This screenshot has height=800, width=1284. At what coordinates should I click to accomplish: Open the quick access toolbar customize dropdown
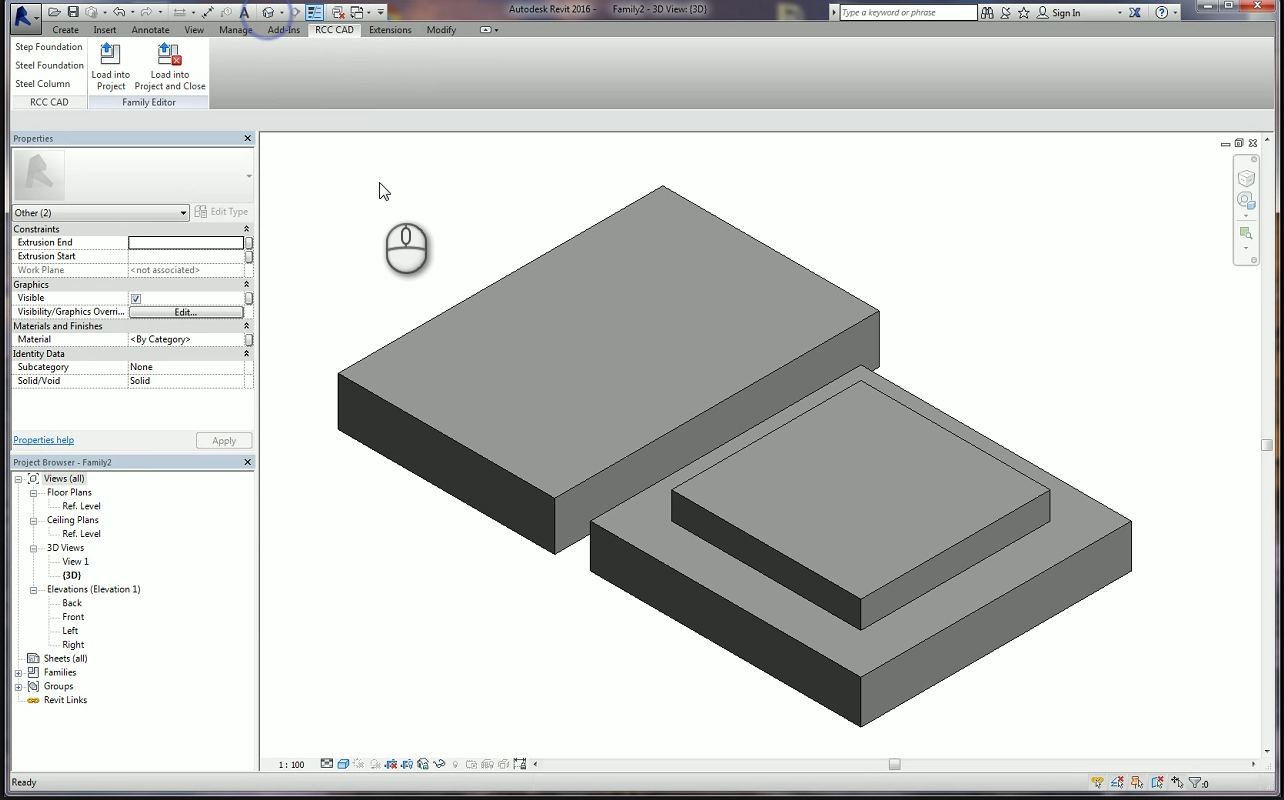pos(381,12)
